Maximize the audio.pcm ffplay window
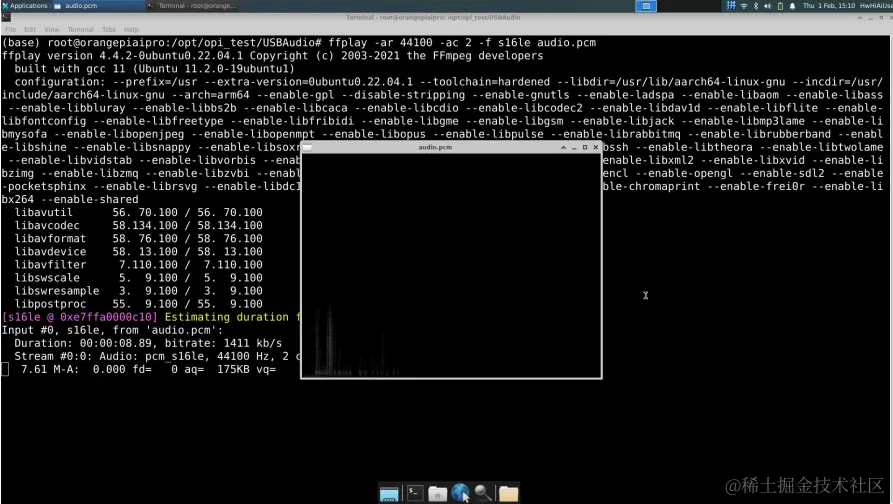The width and height of the screenshot is (893, 504). pyautogui.click(x=585, y=147)
